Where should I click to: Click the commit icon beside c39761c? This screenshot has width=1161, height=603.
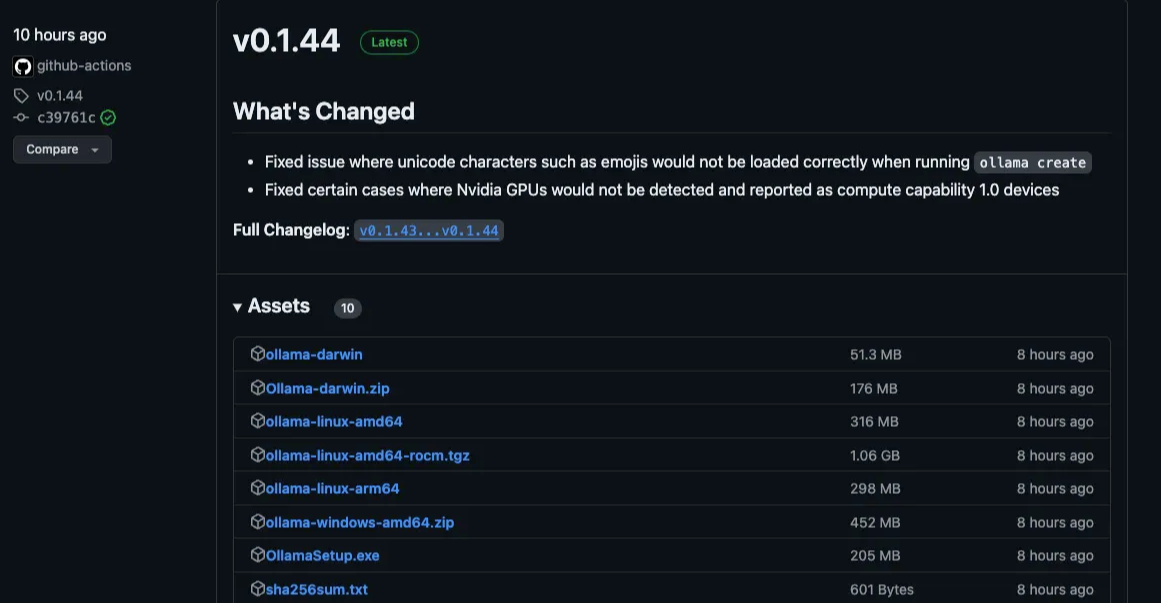pos(21,117)
